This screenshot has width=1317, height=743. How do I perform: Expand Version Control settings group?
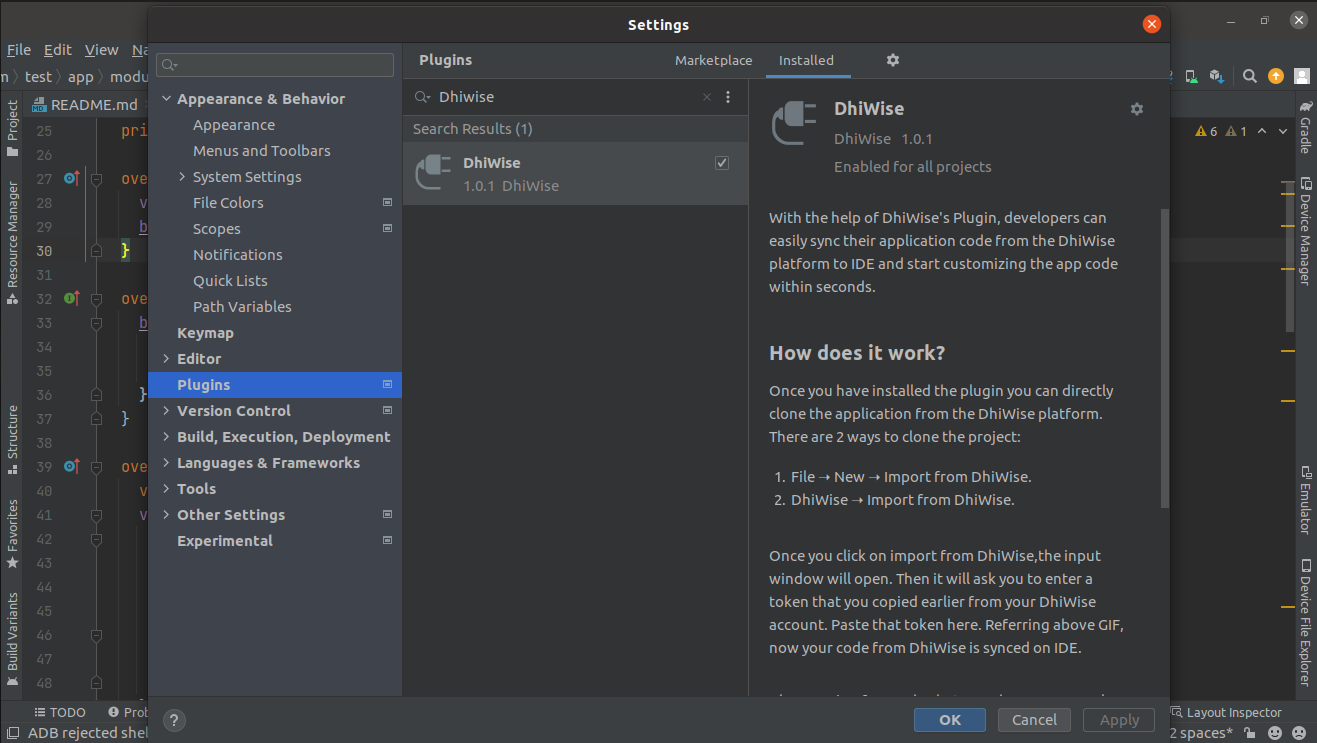coord(167,411)
